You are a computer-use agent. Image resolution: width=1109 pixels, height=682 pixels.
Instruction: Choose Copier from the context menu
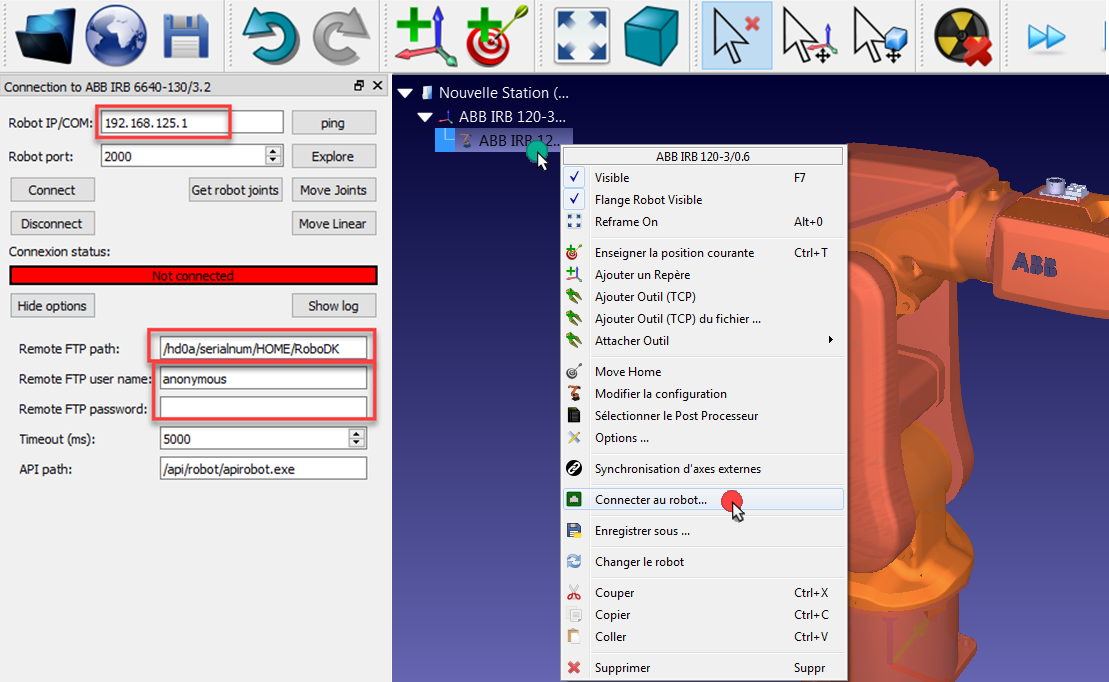coord(704,615)
